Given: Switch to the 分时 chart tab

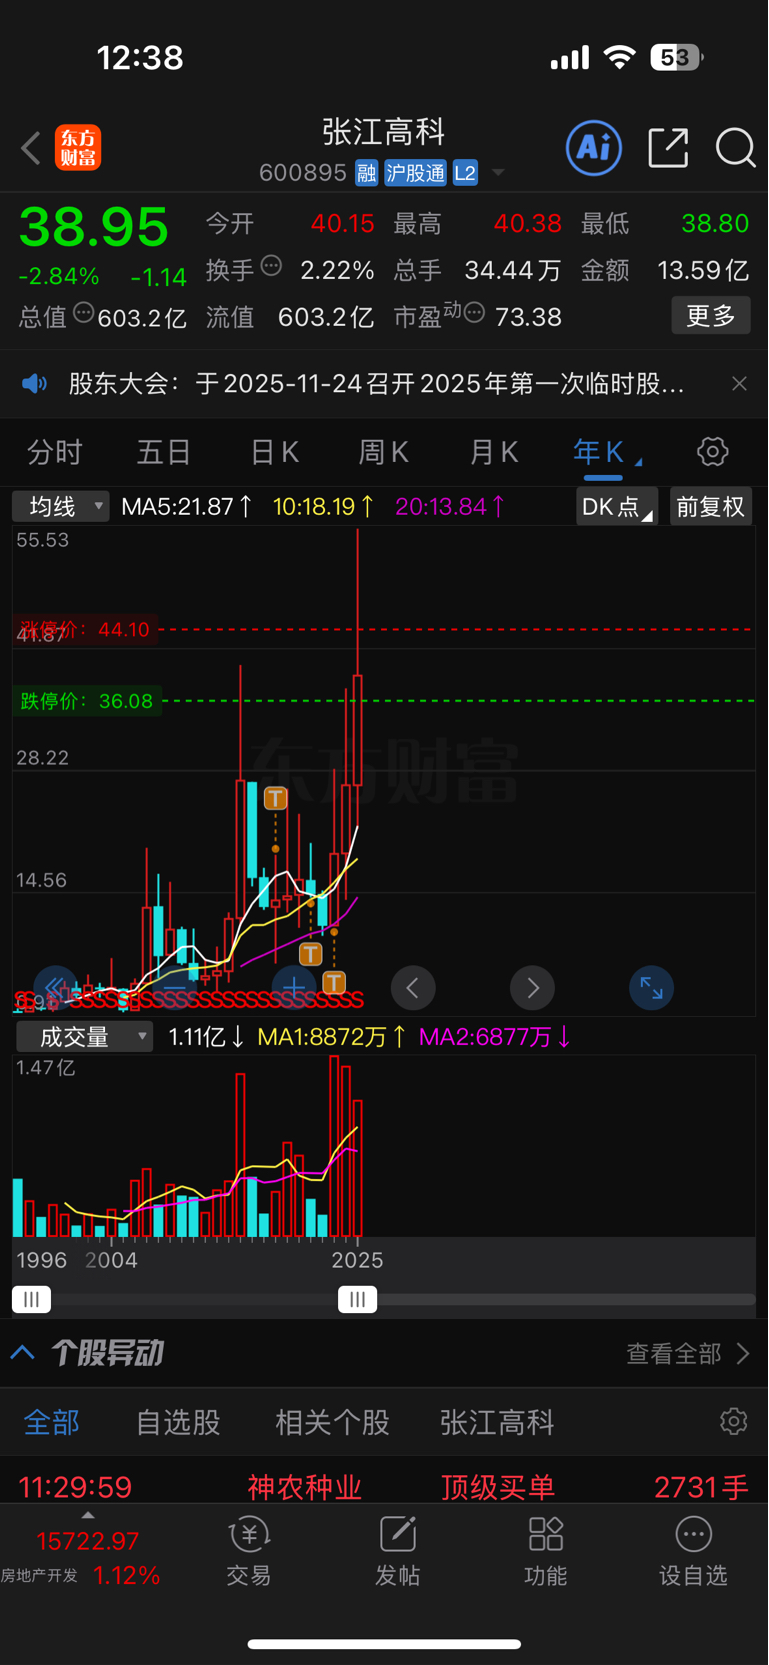Looking at the screenshot, I should tap(54, 453).
